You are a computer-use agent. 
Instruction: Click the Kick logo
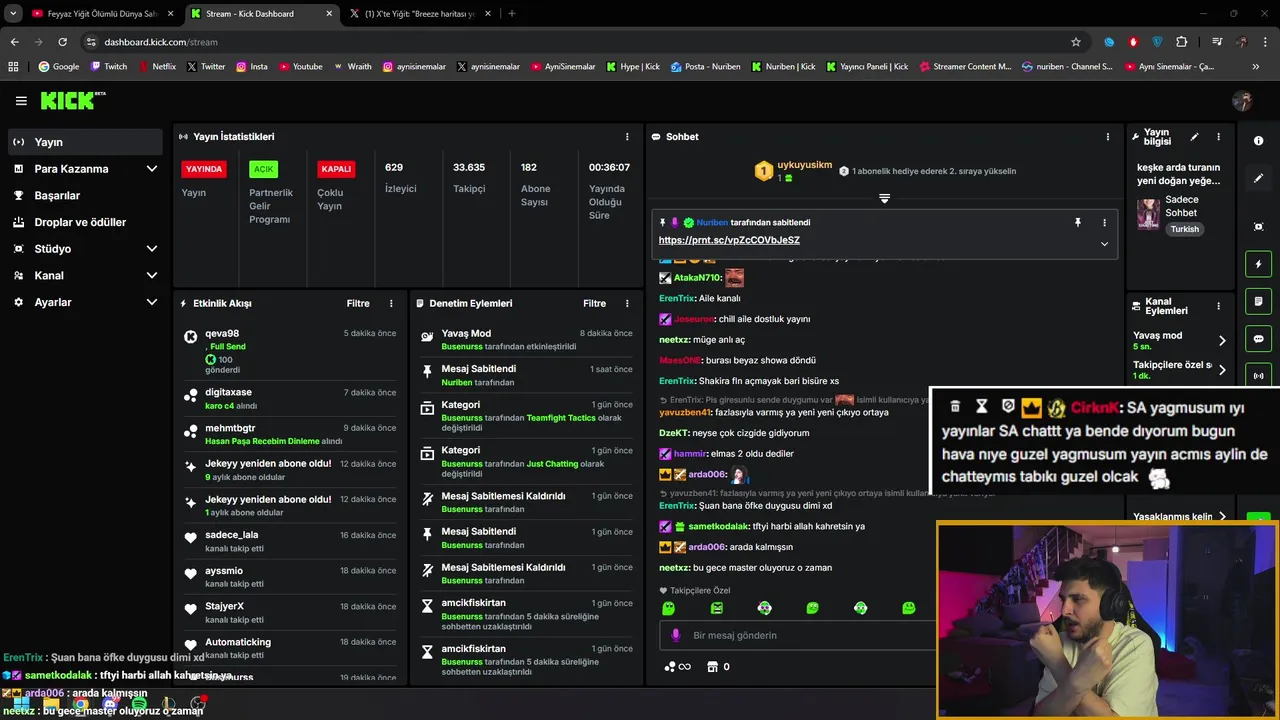pyautogui.click(x=72, y=100)
